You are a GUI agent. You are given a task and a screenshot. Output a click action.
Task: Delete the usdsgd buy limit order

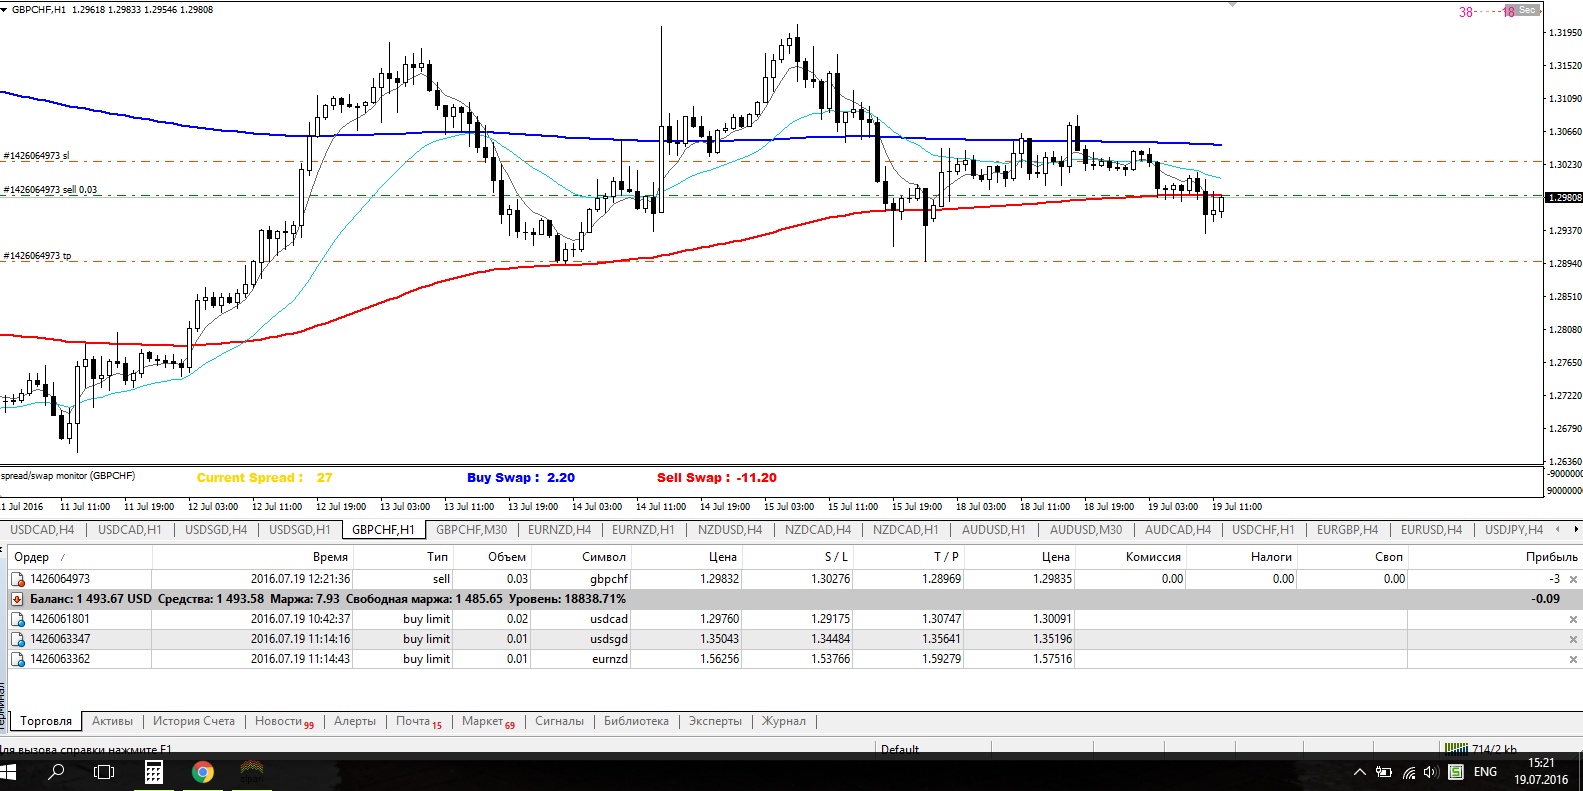coord(1573,639)
